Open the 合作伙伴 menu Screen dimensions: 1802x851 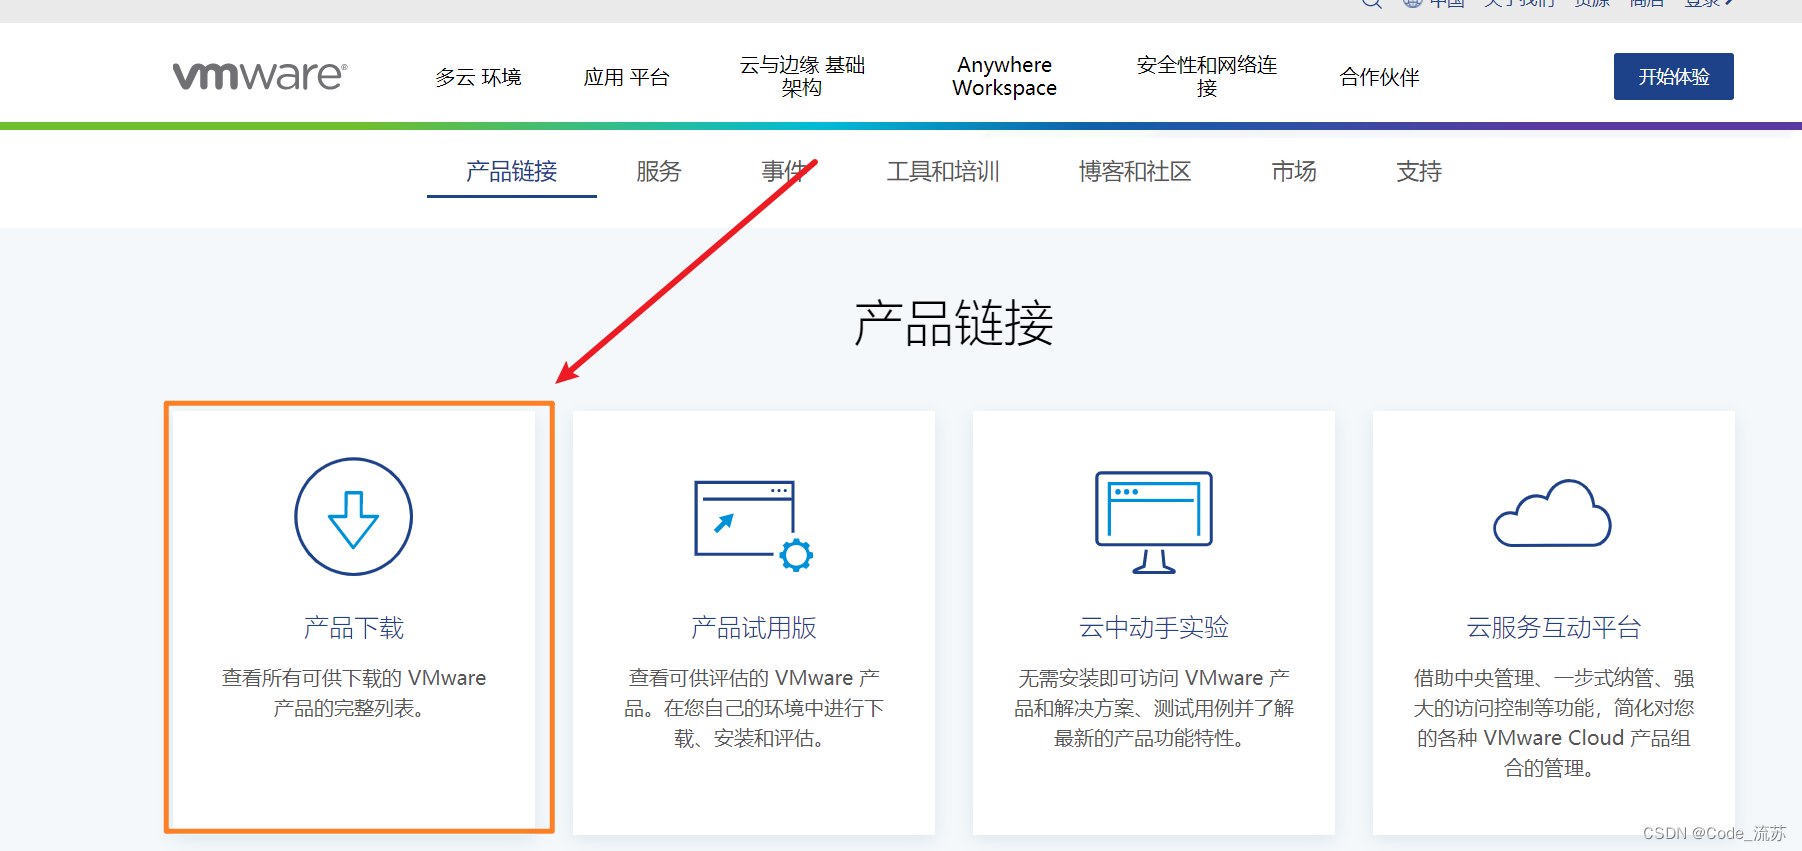point(1379,77)
